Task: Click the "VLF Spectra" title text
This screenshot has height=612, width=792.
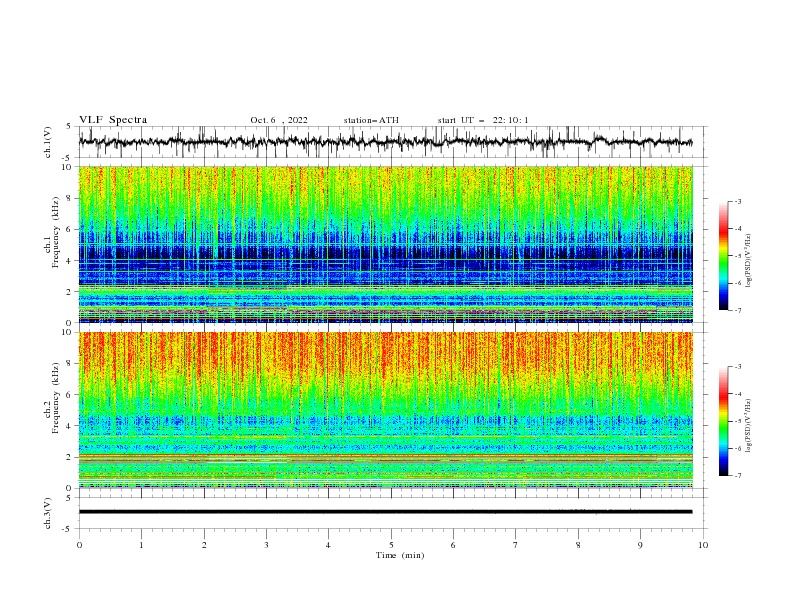Action: [113, 120]
